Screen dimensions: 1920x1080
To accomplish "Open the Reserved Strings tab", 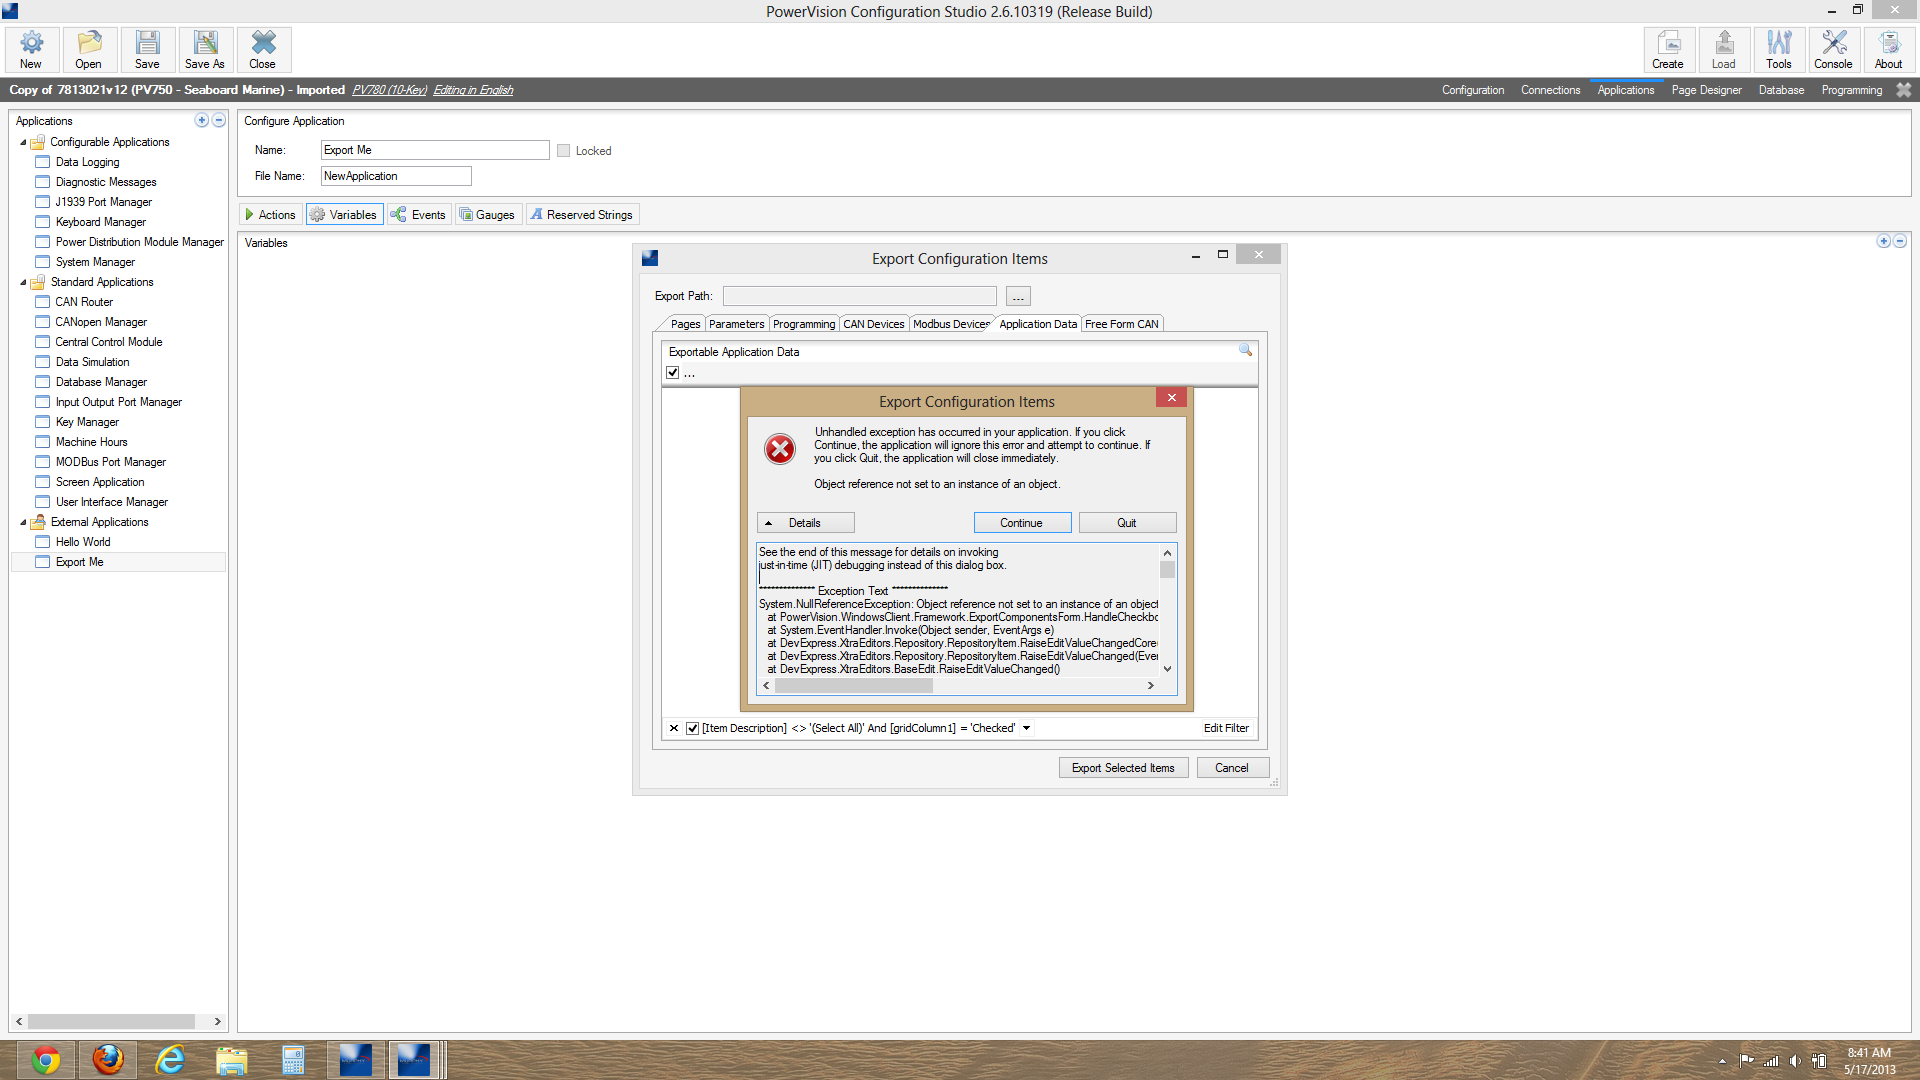I will [583, 215].
